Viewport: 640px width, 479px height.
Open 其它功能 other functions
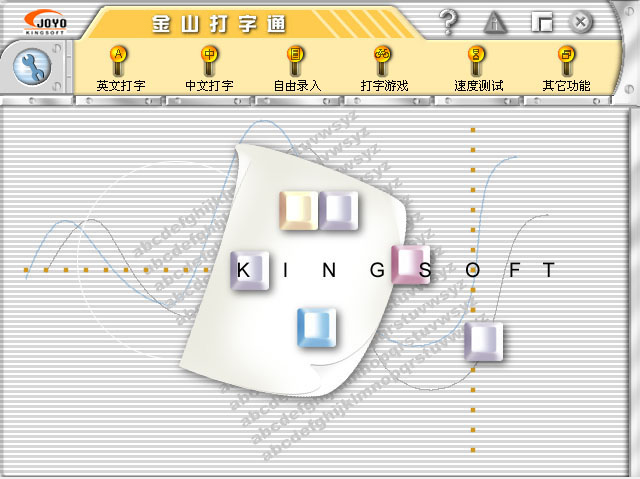point(566,69)
